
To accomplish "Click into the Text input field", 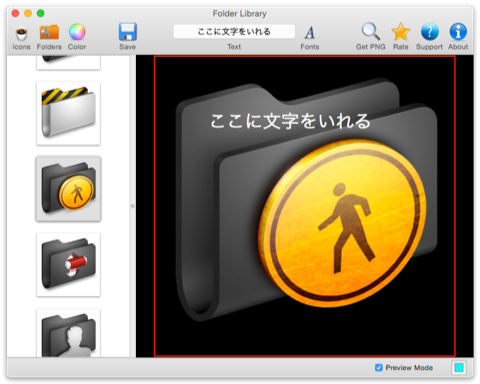I will point(234,32).
